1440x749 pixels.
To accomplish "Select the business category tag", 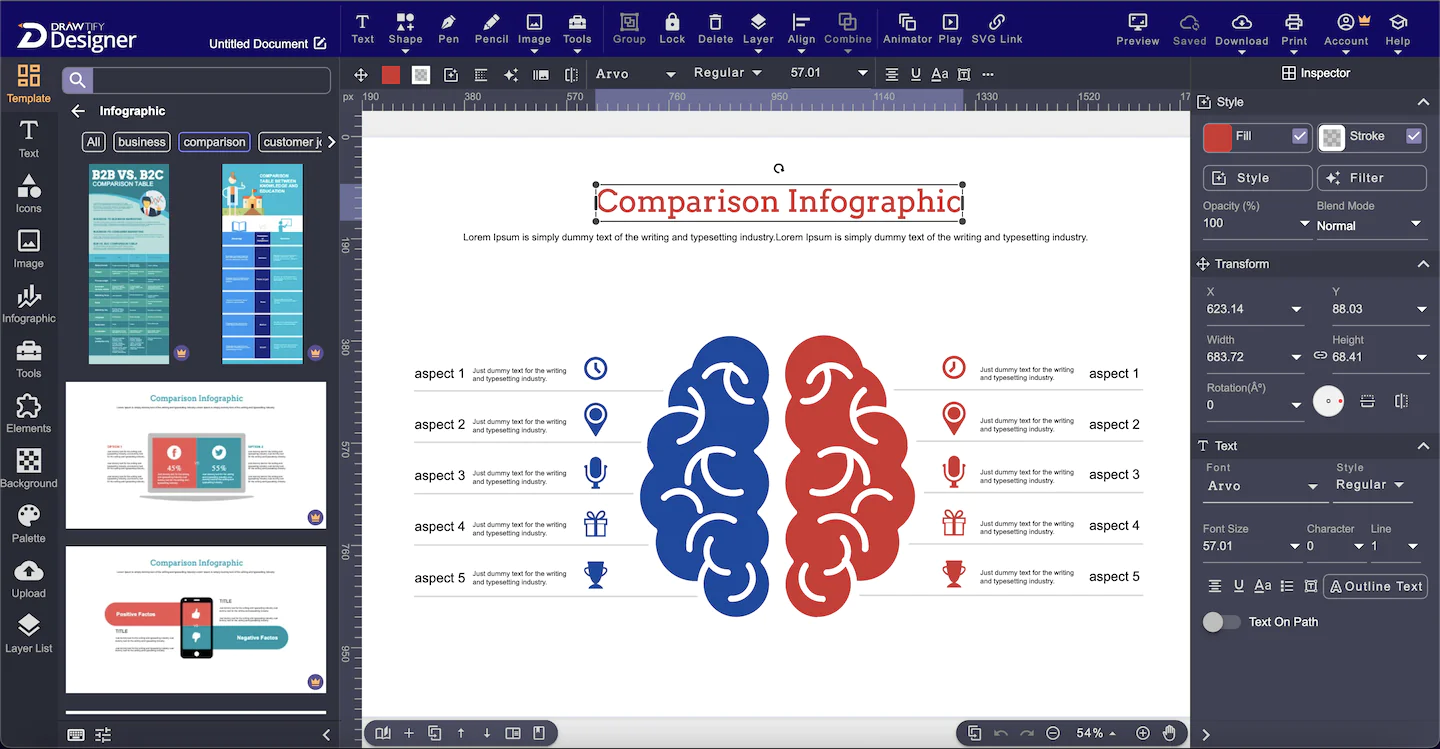I will pos(141,142).
